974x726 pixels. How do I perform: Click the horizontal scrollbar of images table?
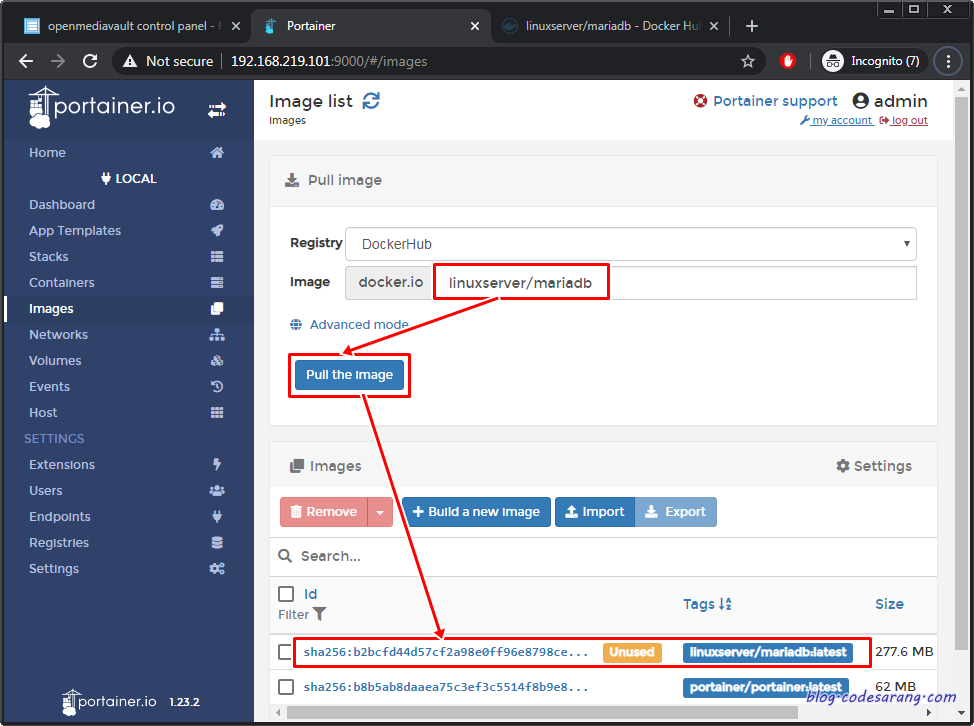[x=542, y=712]
